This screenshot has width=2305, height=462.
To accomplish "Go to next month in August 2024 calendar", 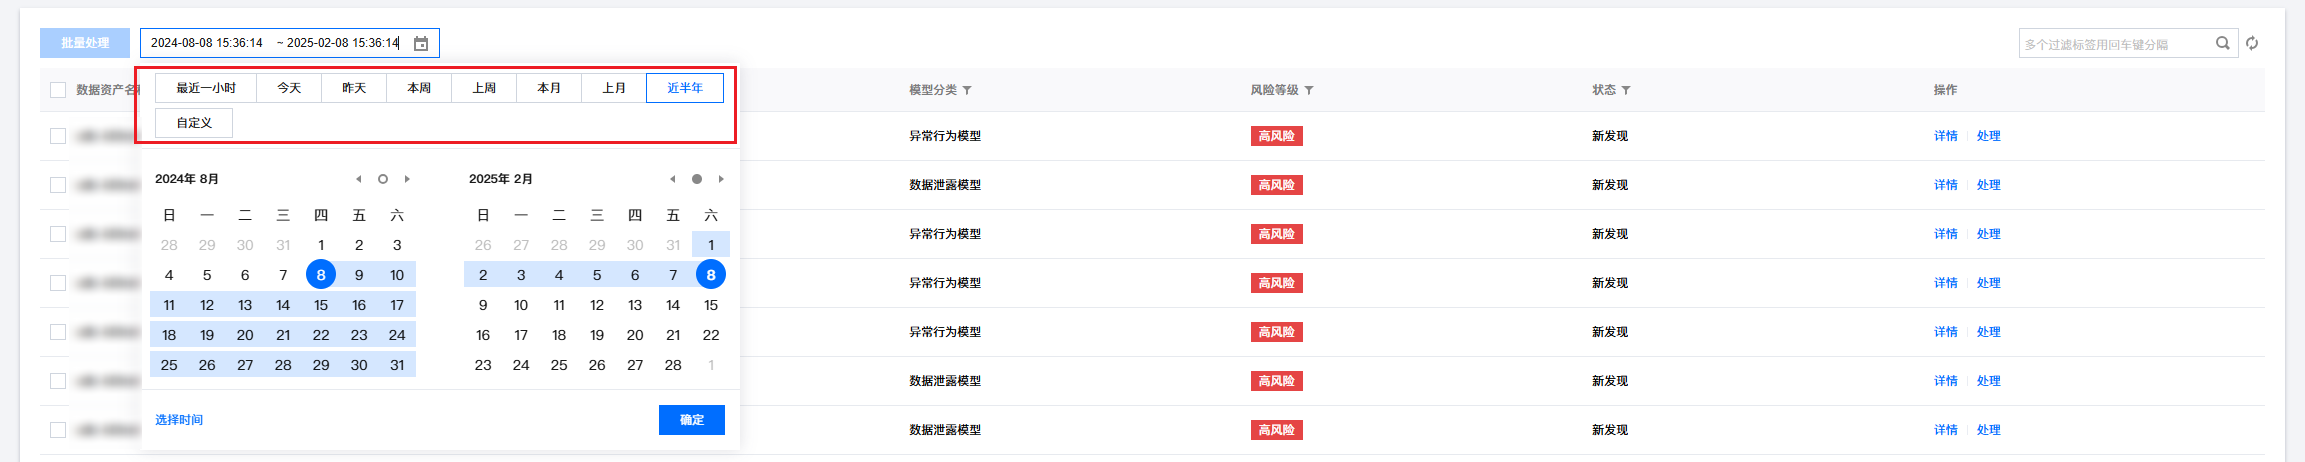I will (x=407, y=179).
